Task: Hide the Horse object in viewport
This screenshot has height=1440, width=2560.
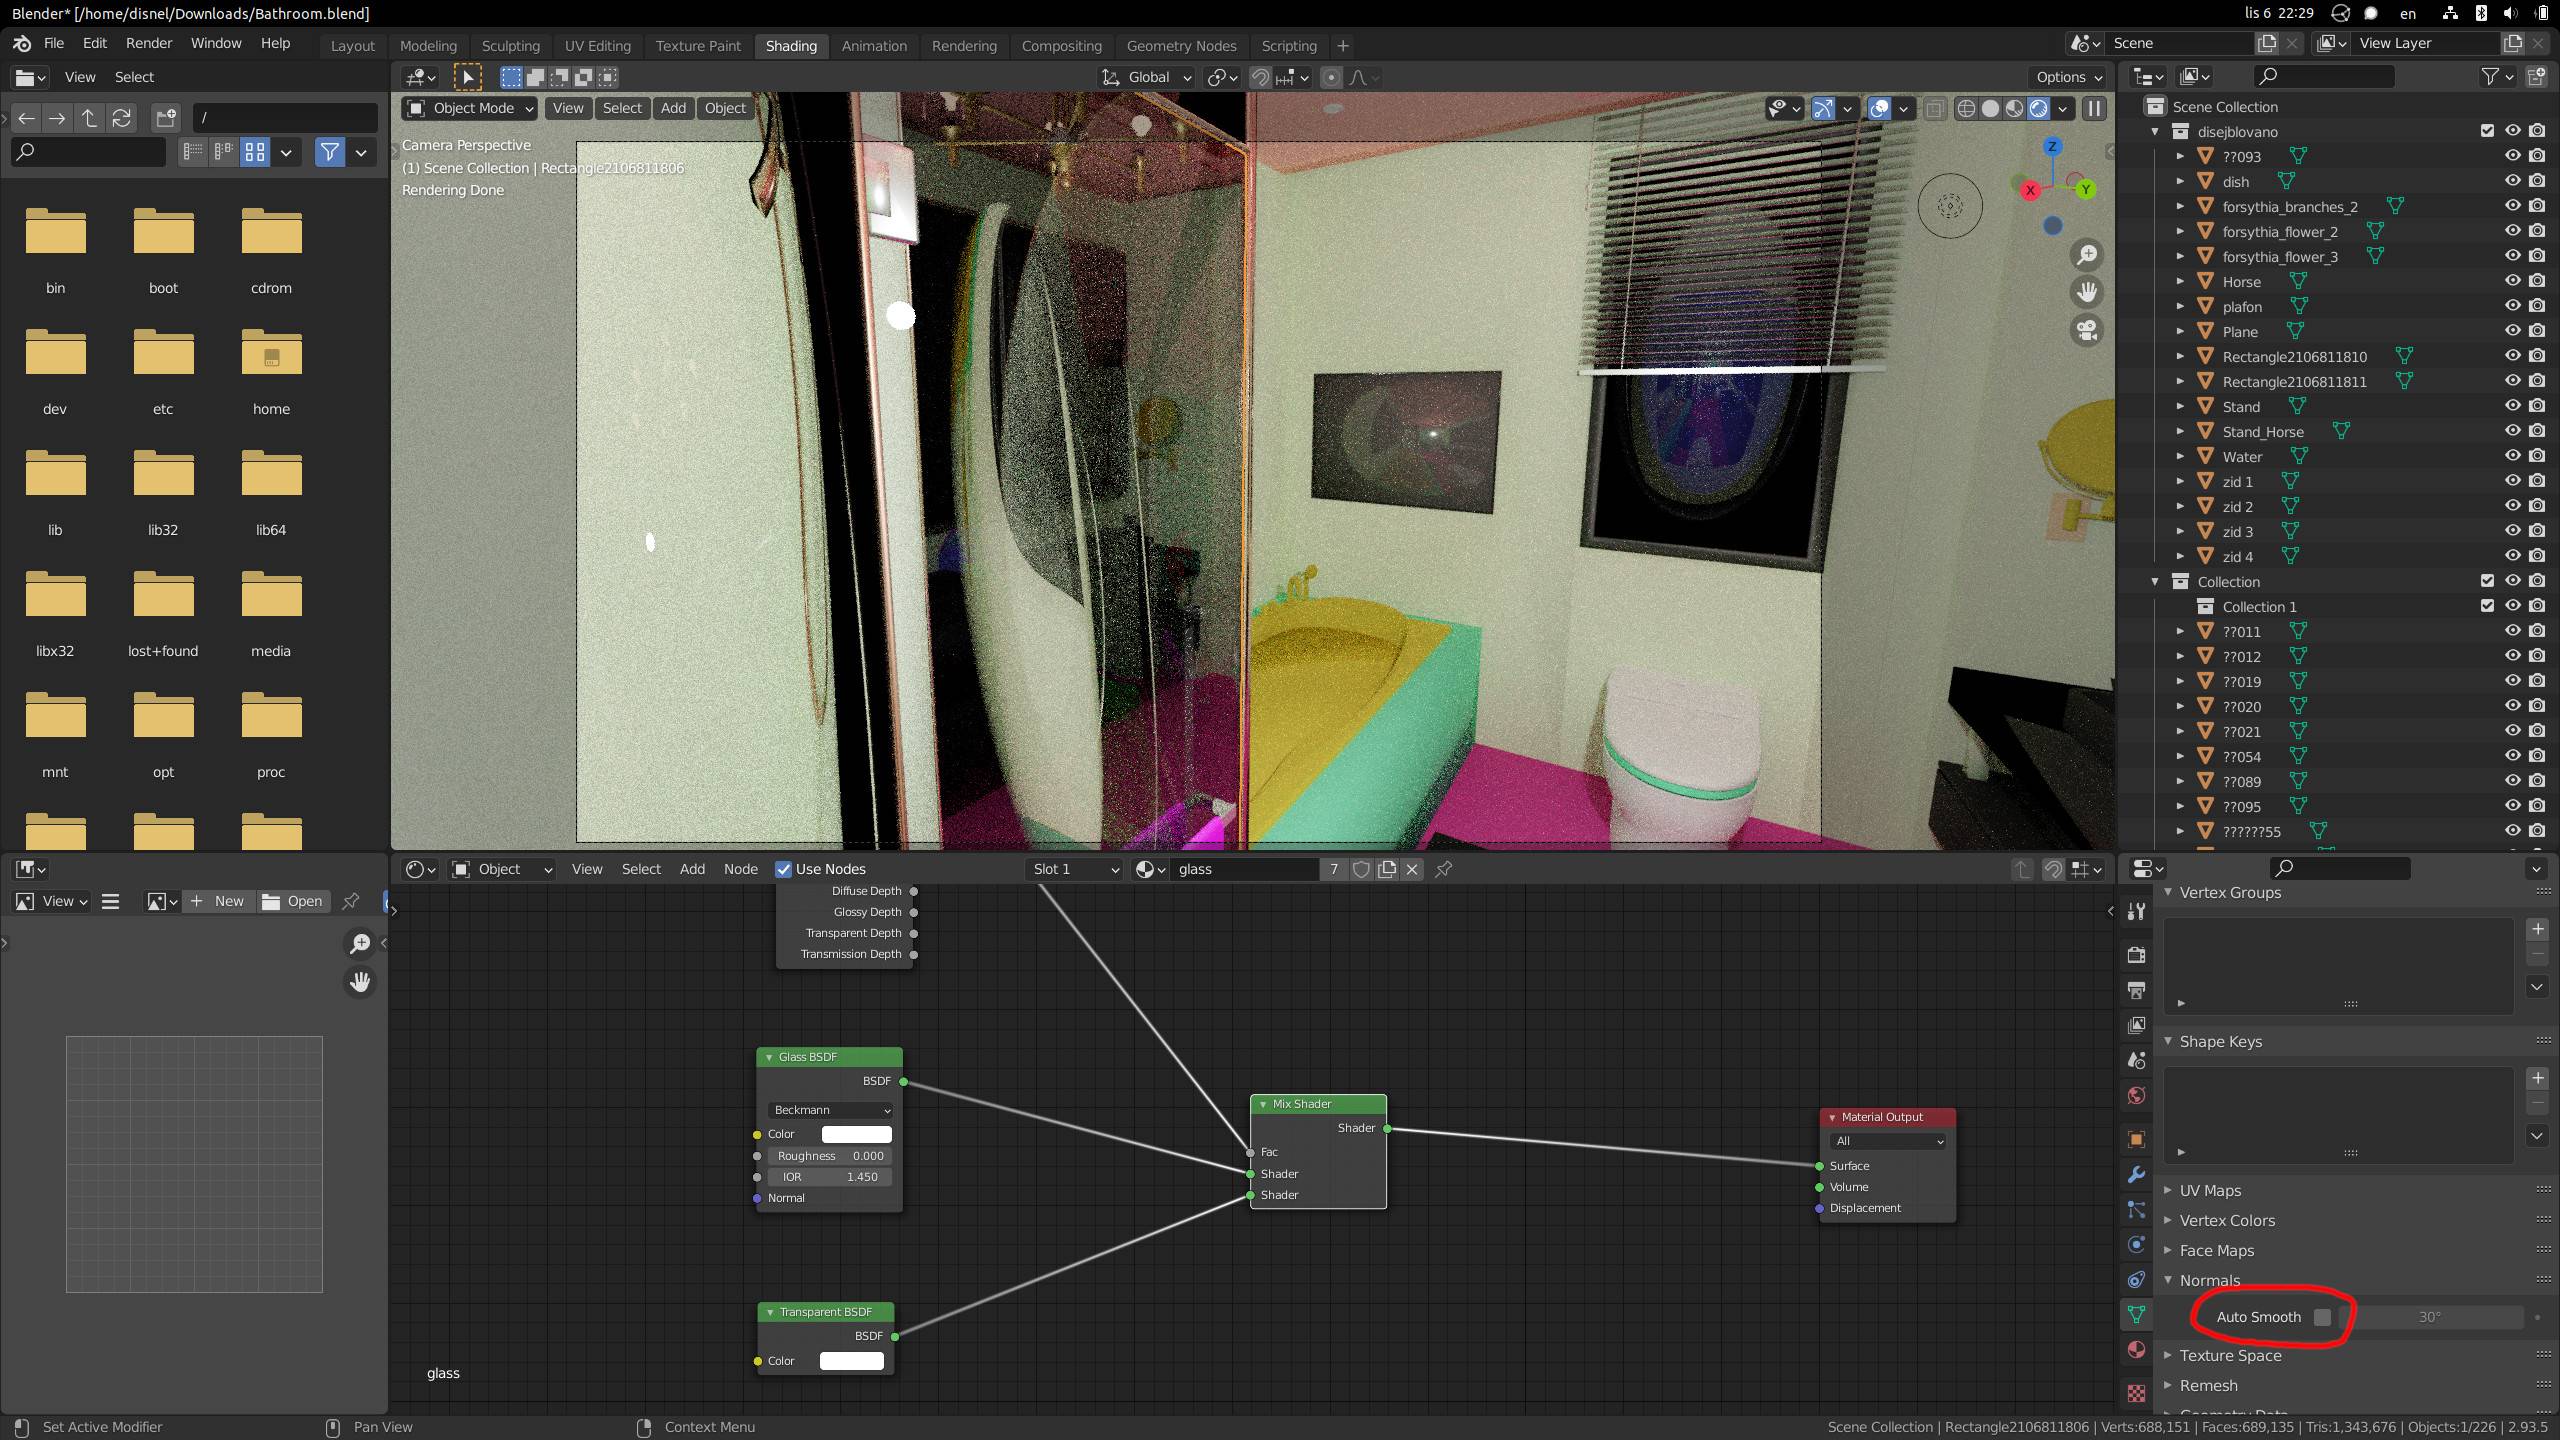Action: click(2511, 281)
